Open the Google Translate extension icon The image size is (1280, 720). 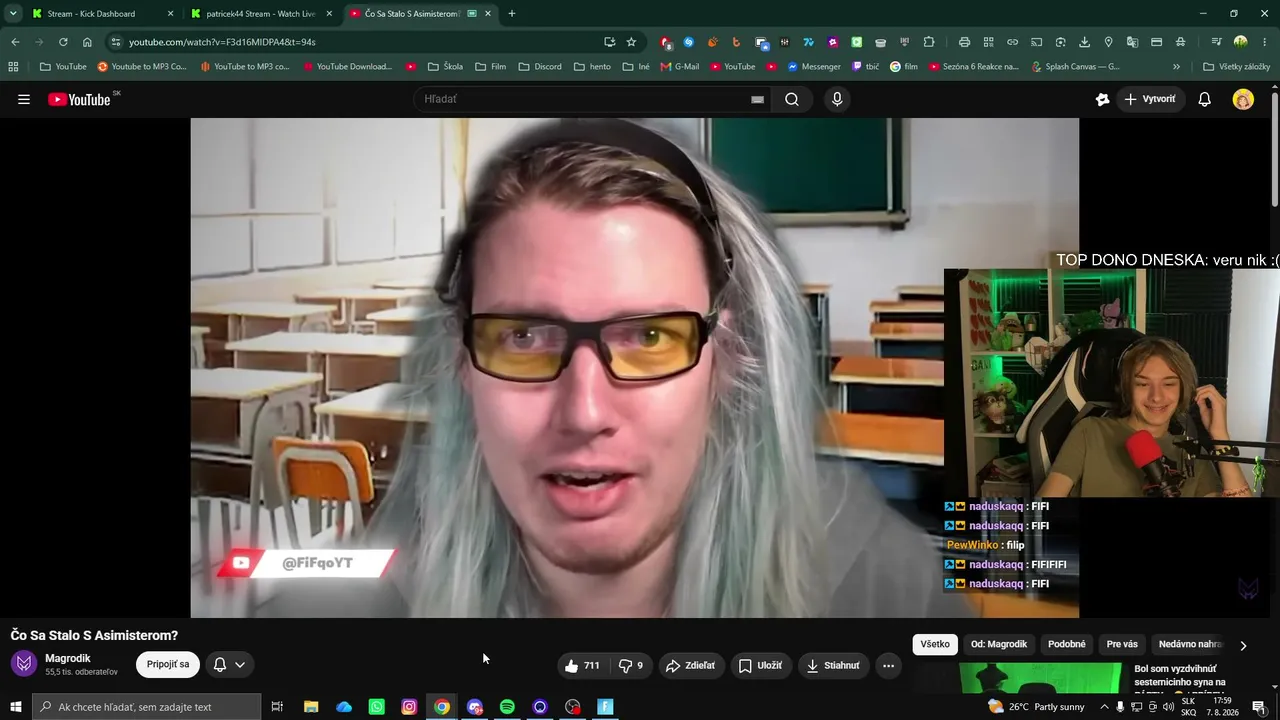1132,42
